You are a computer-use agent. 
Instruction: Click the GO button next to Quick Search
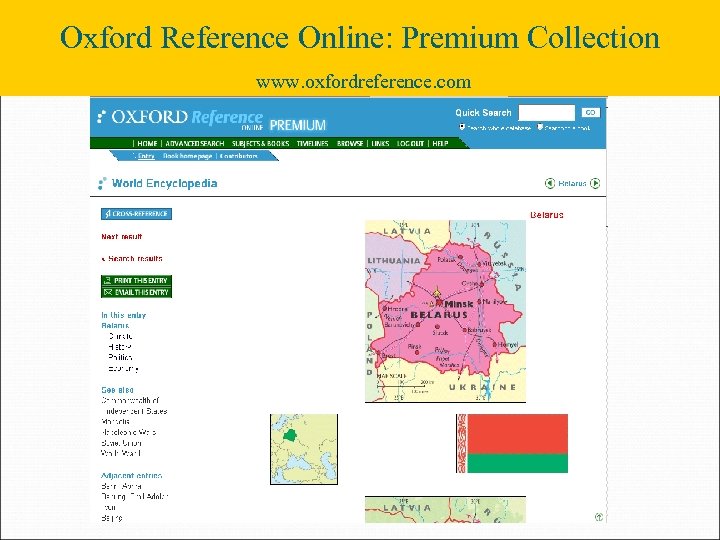591,112
